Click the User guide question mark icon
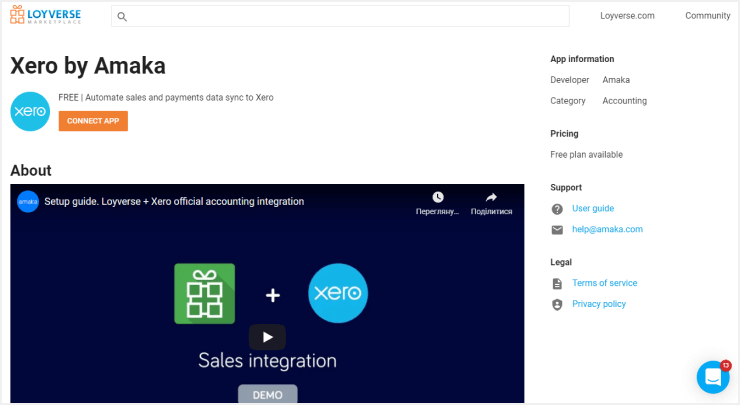740x405 pixels. click(557, 209)
